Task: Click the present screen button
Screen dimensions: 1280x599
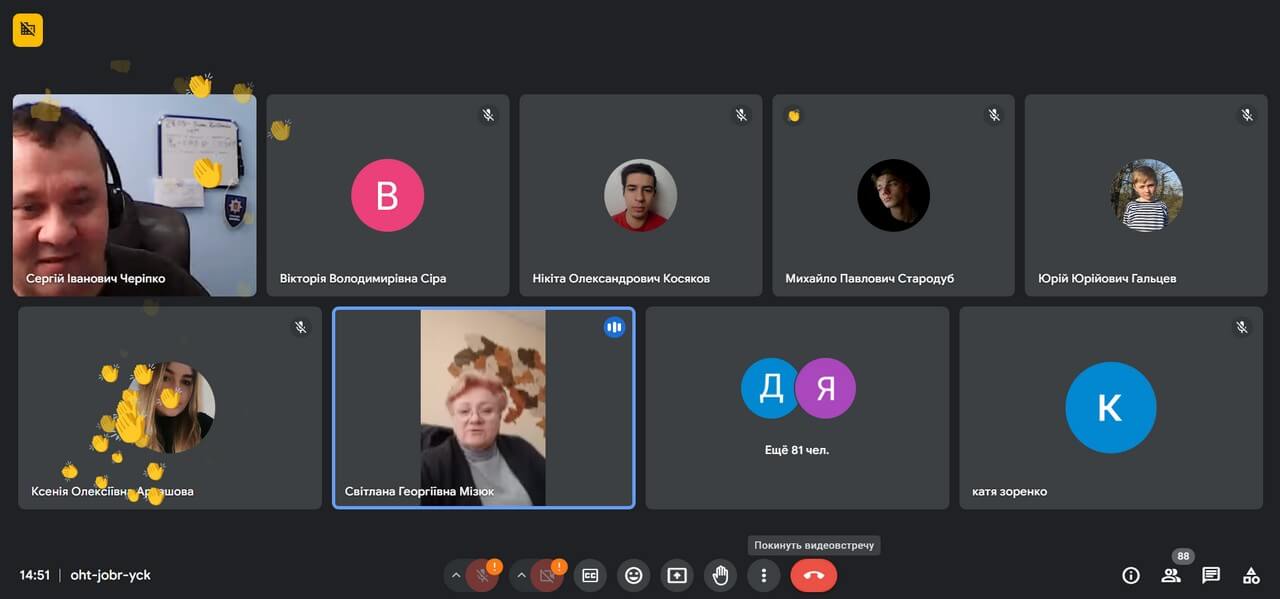Action: (677, 575)
